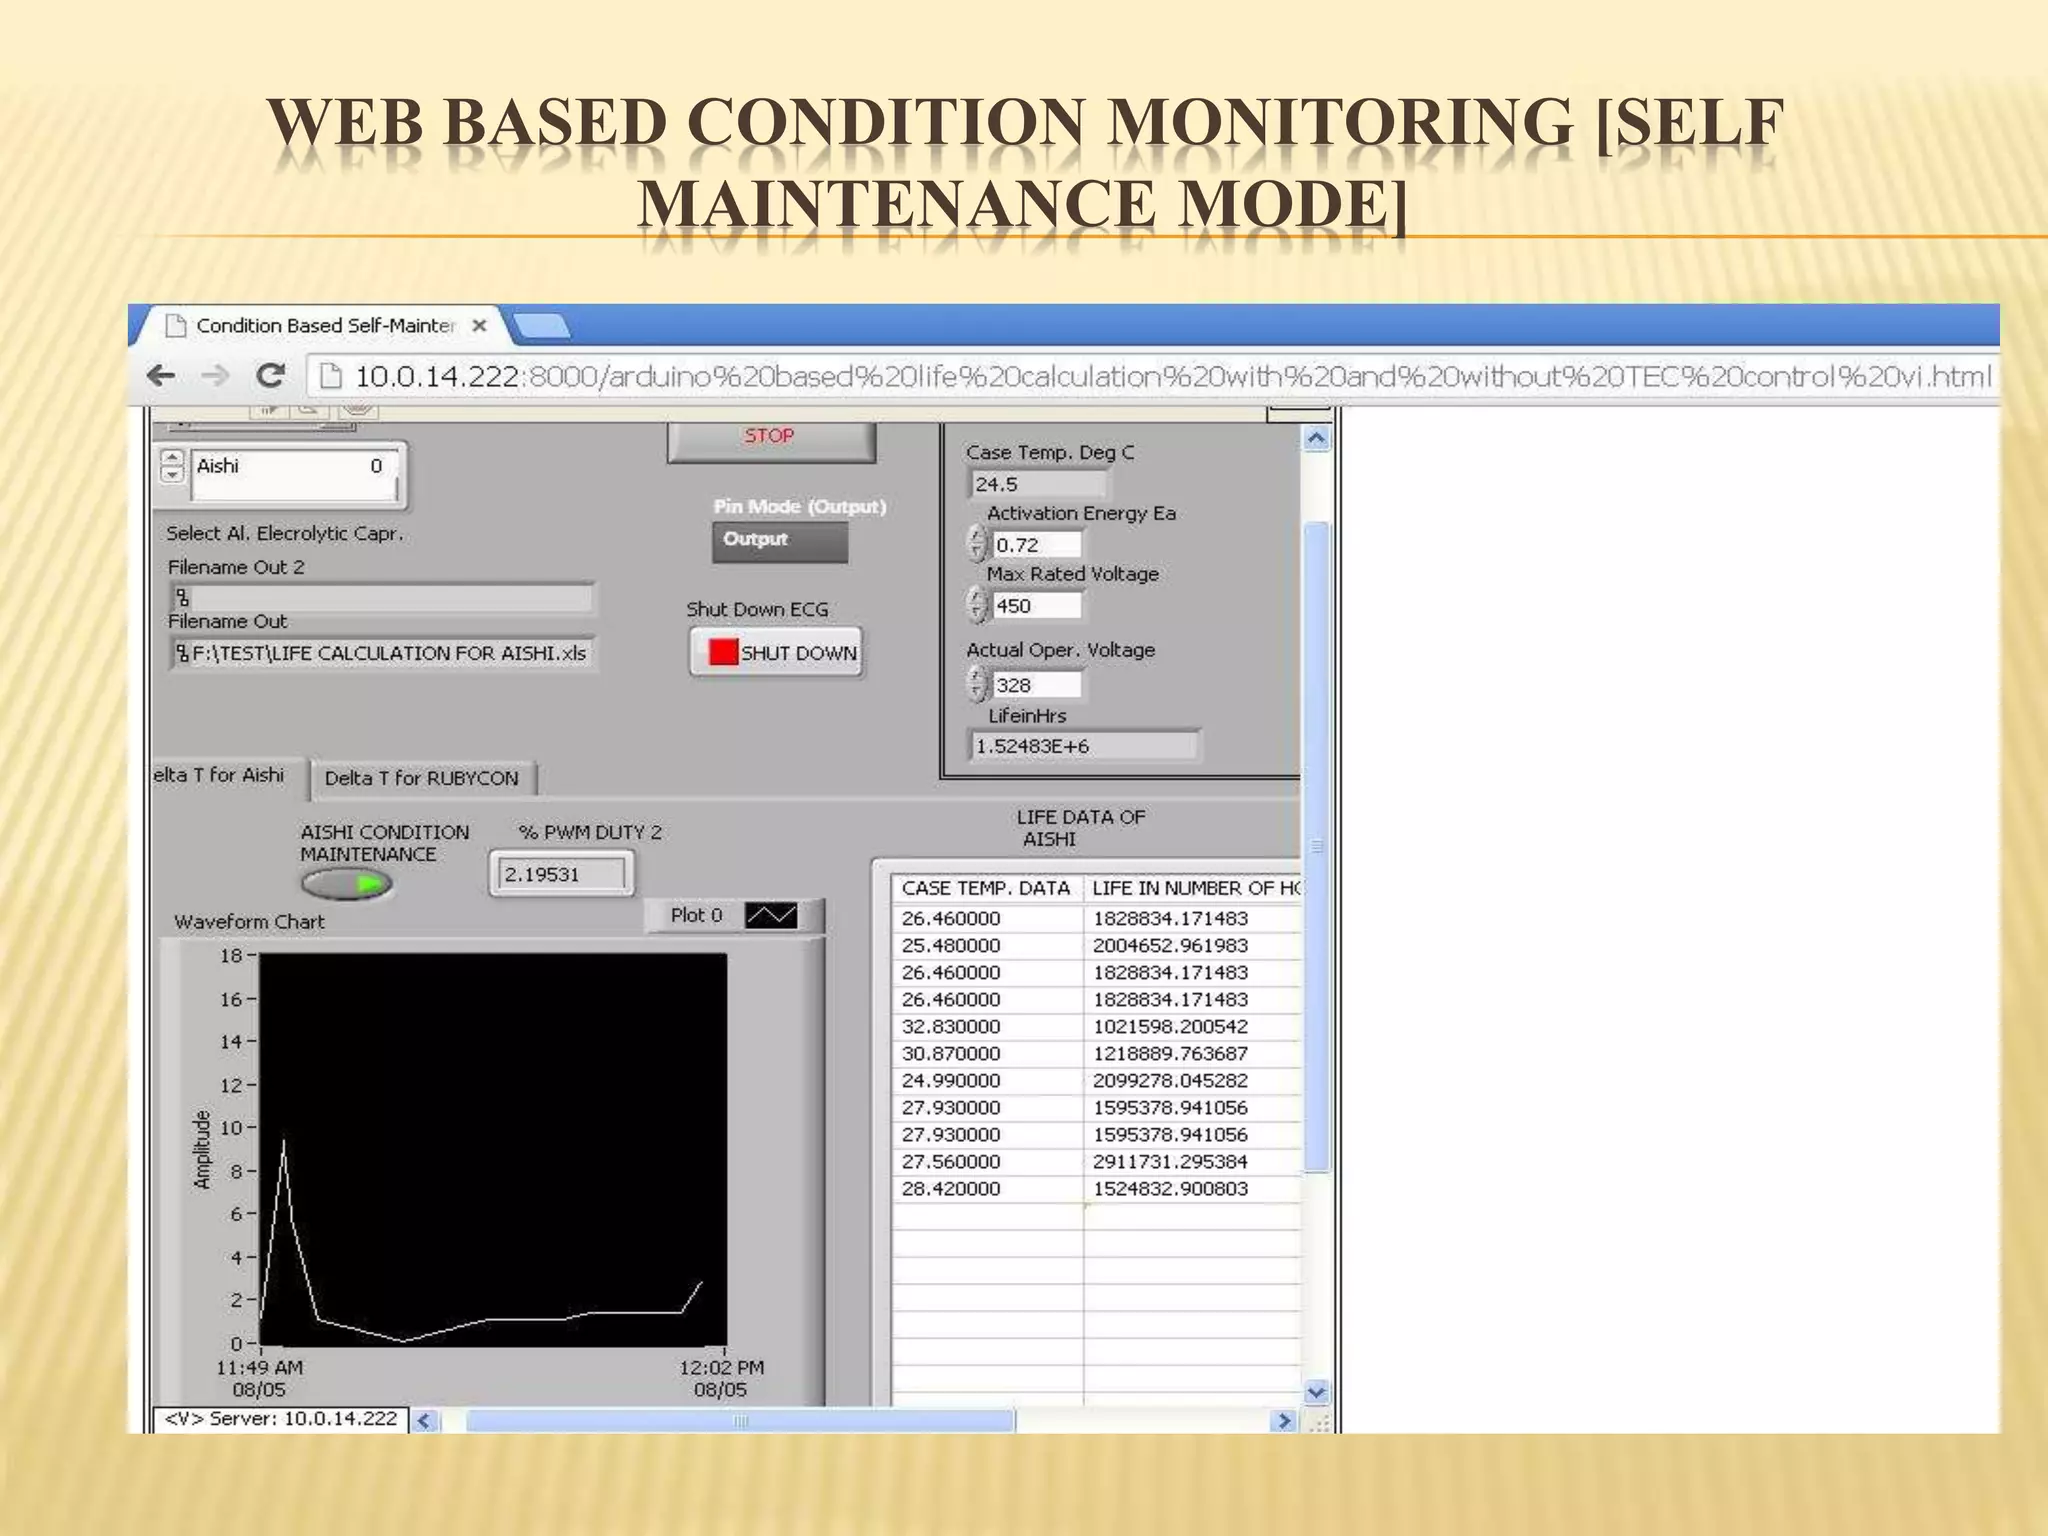
Task: Click life value 1021598.200542
Action: coord(1193,1027)
